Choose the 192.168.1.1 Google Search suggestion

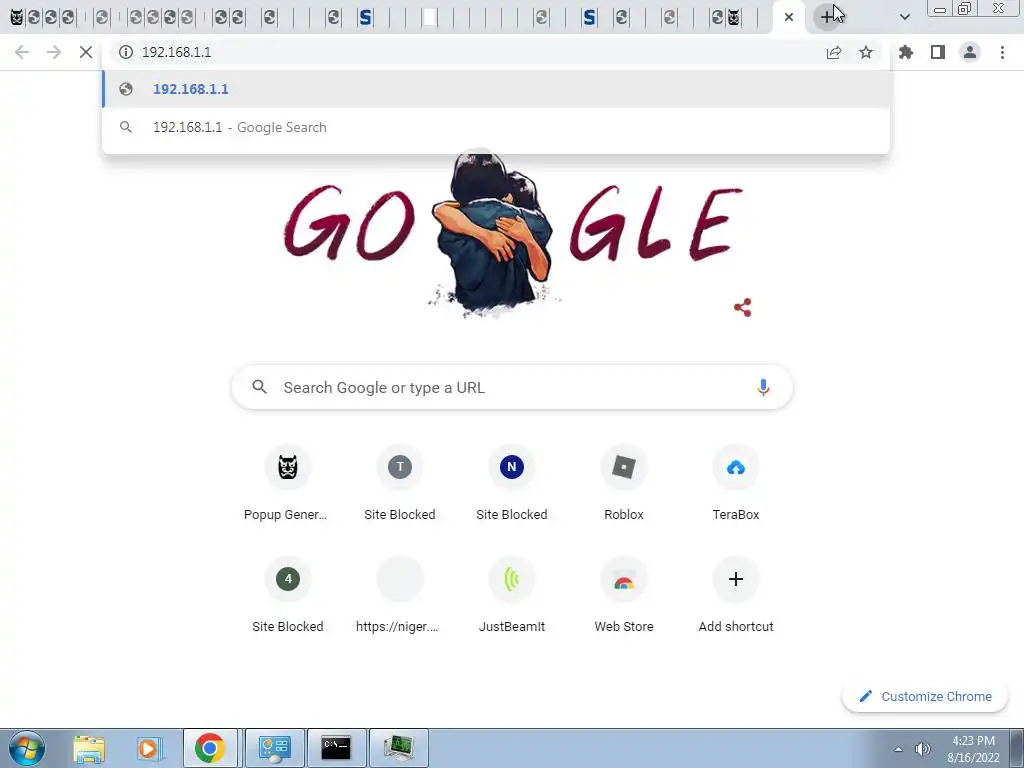point(496,127)
